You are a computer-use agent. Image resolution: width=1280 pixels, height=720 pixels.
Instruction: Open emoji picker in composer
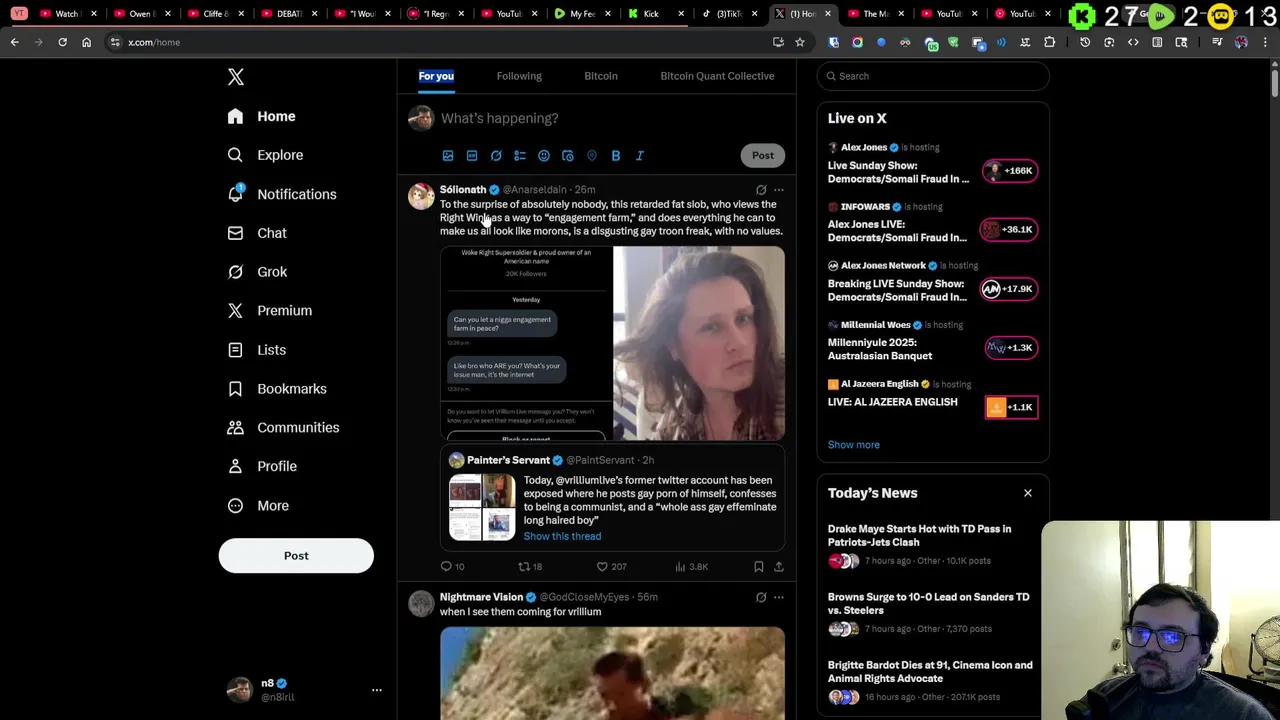tap(544, 156)
